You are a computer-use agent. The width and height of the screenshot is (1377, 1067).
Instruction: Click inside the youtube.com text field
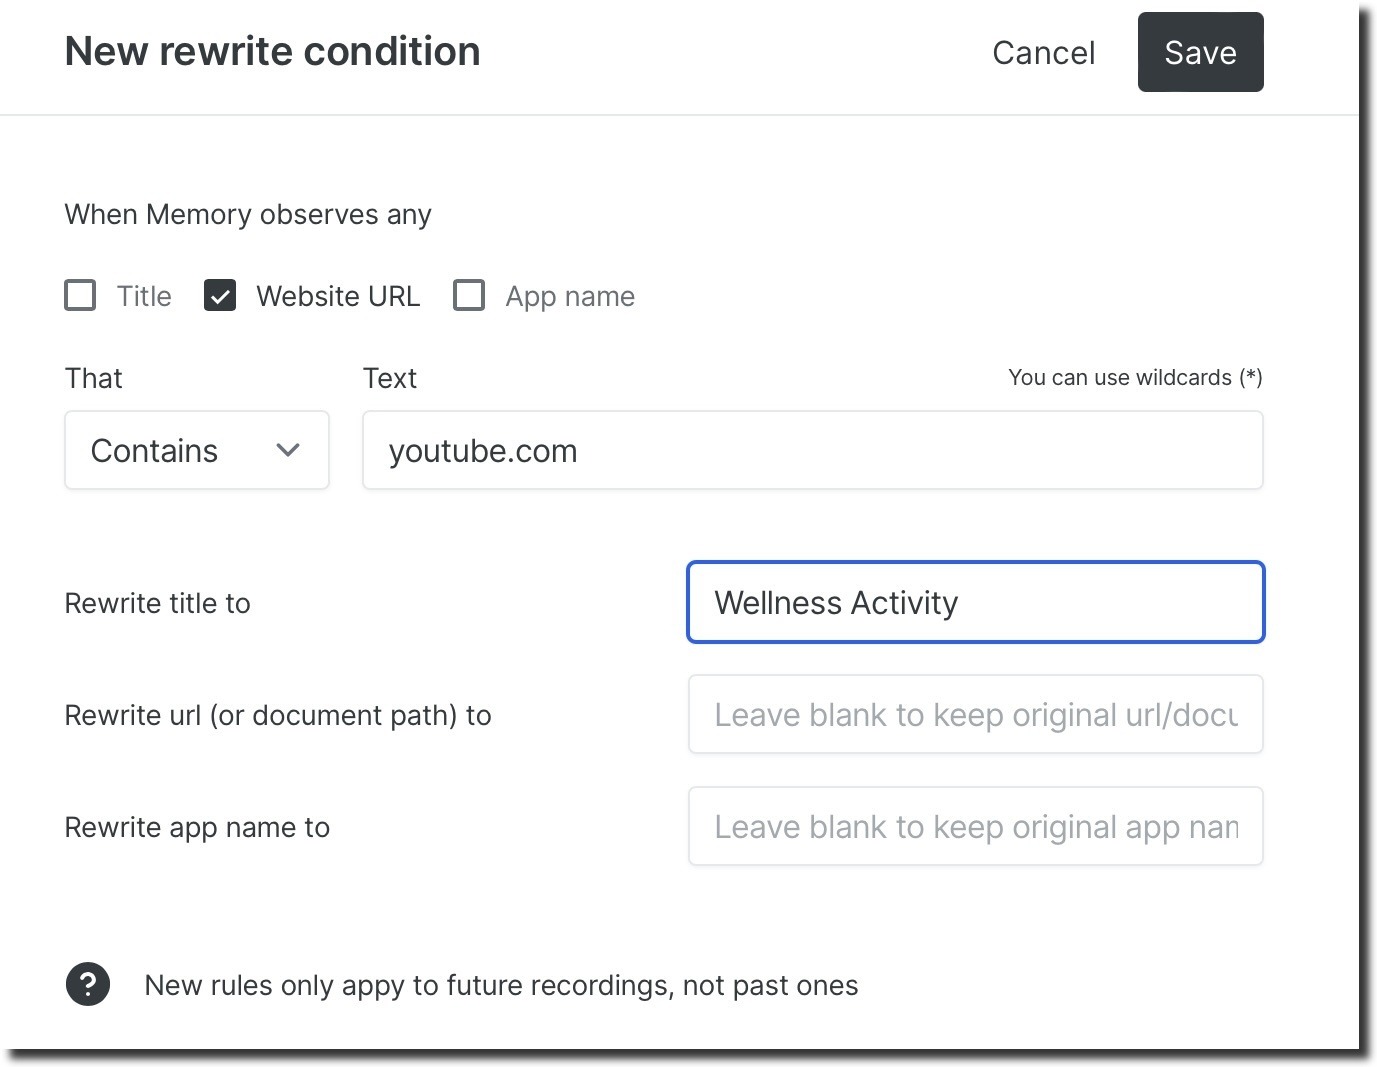pos(812,451)
